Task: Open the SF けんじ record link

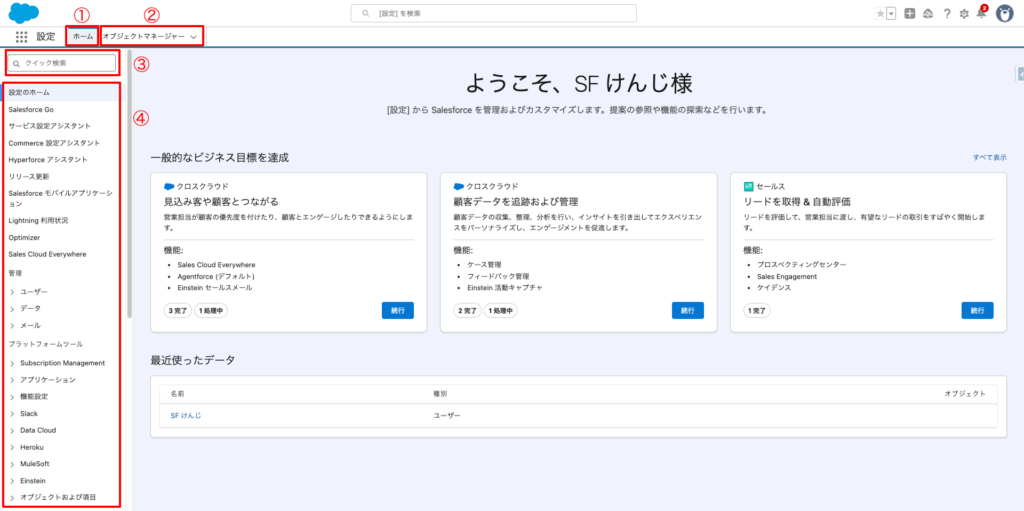Action: click(186, 415)
